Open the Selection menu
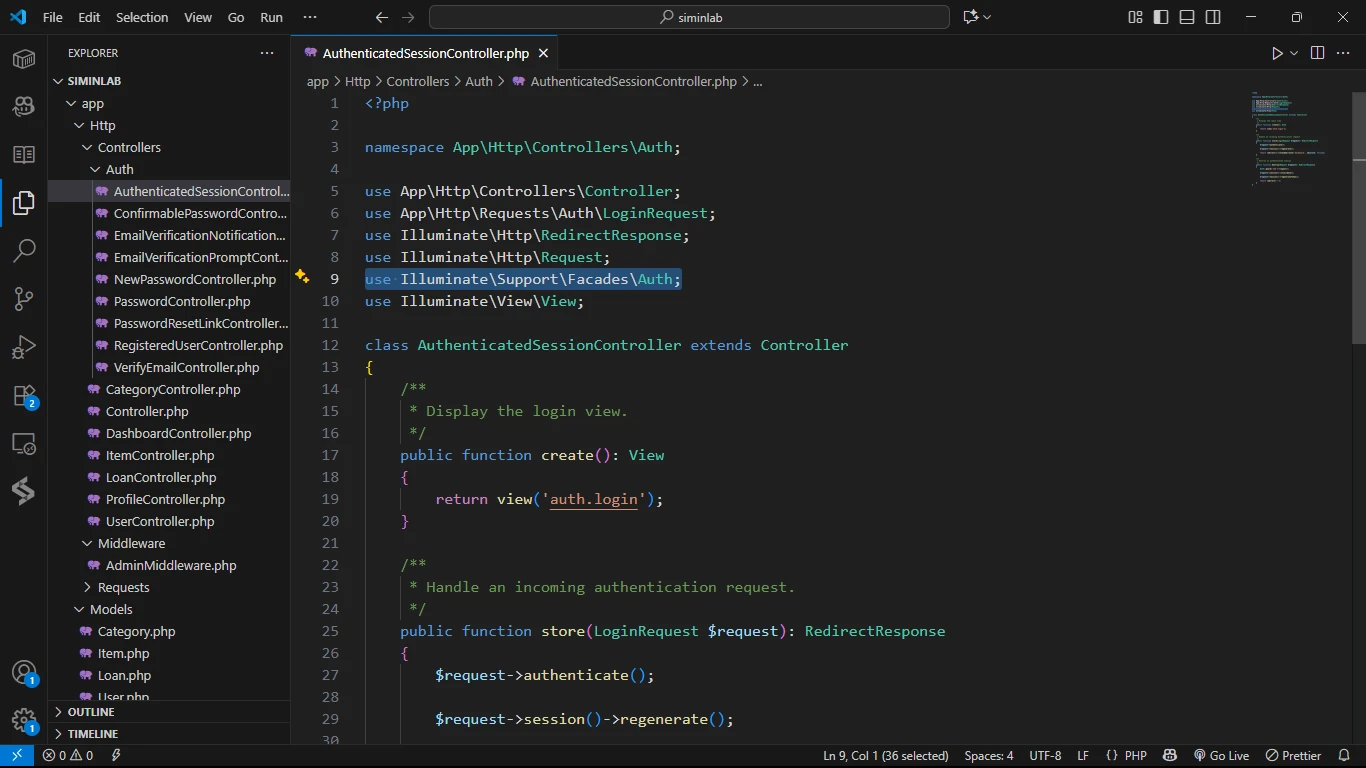The width and height of the screenshot is (1366, 768). pos(142,17)
